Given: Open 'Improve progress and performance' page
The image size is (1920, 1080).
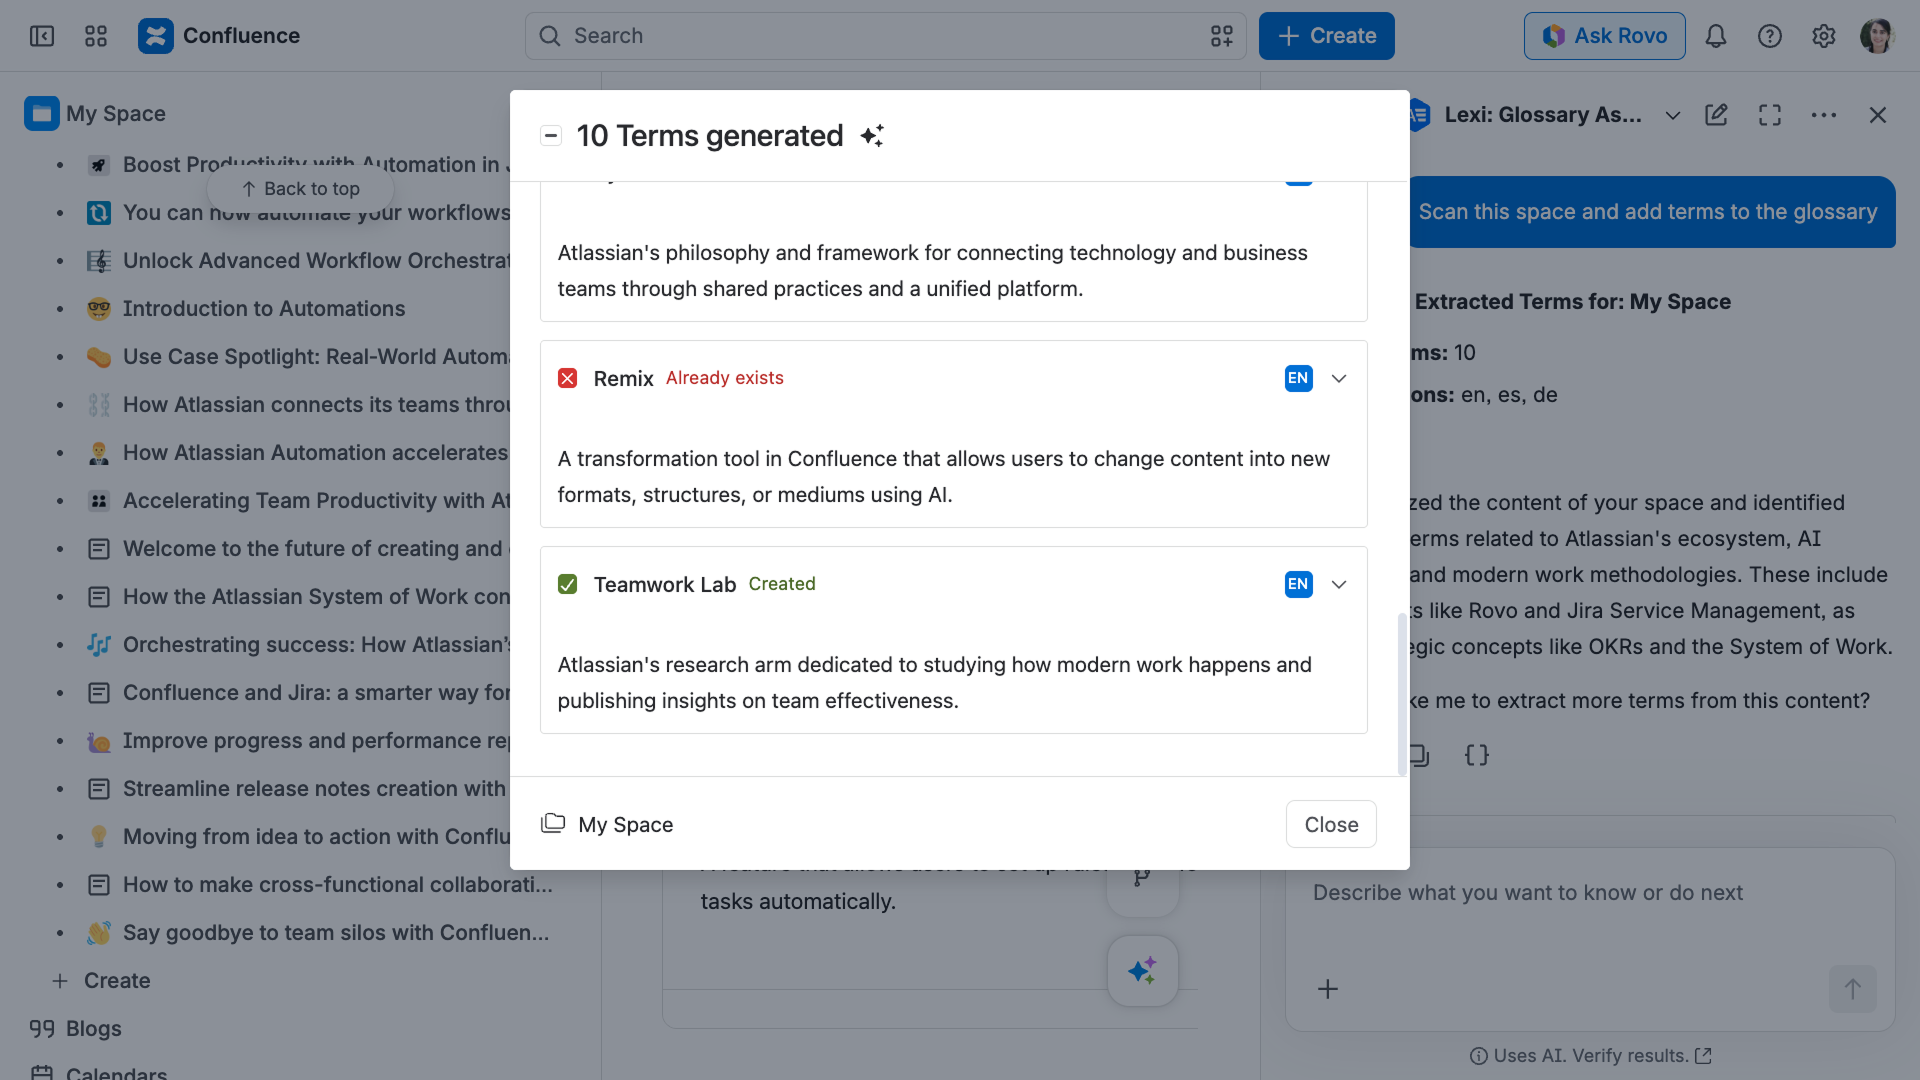Looking at the screenshot, I should (317, 741).
